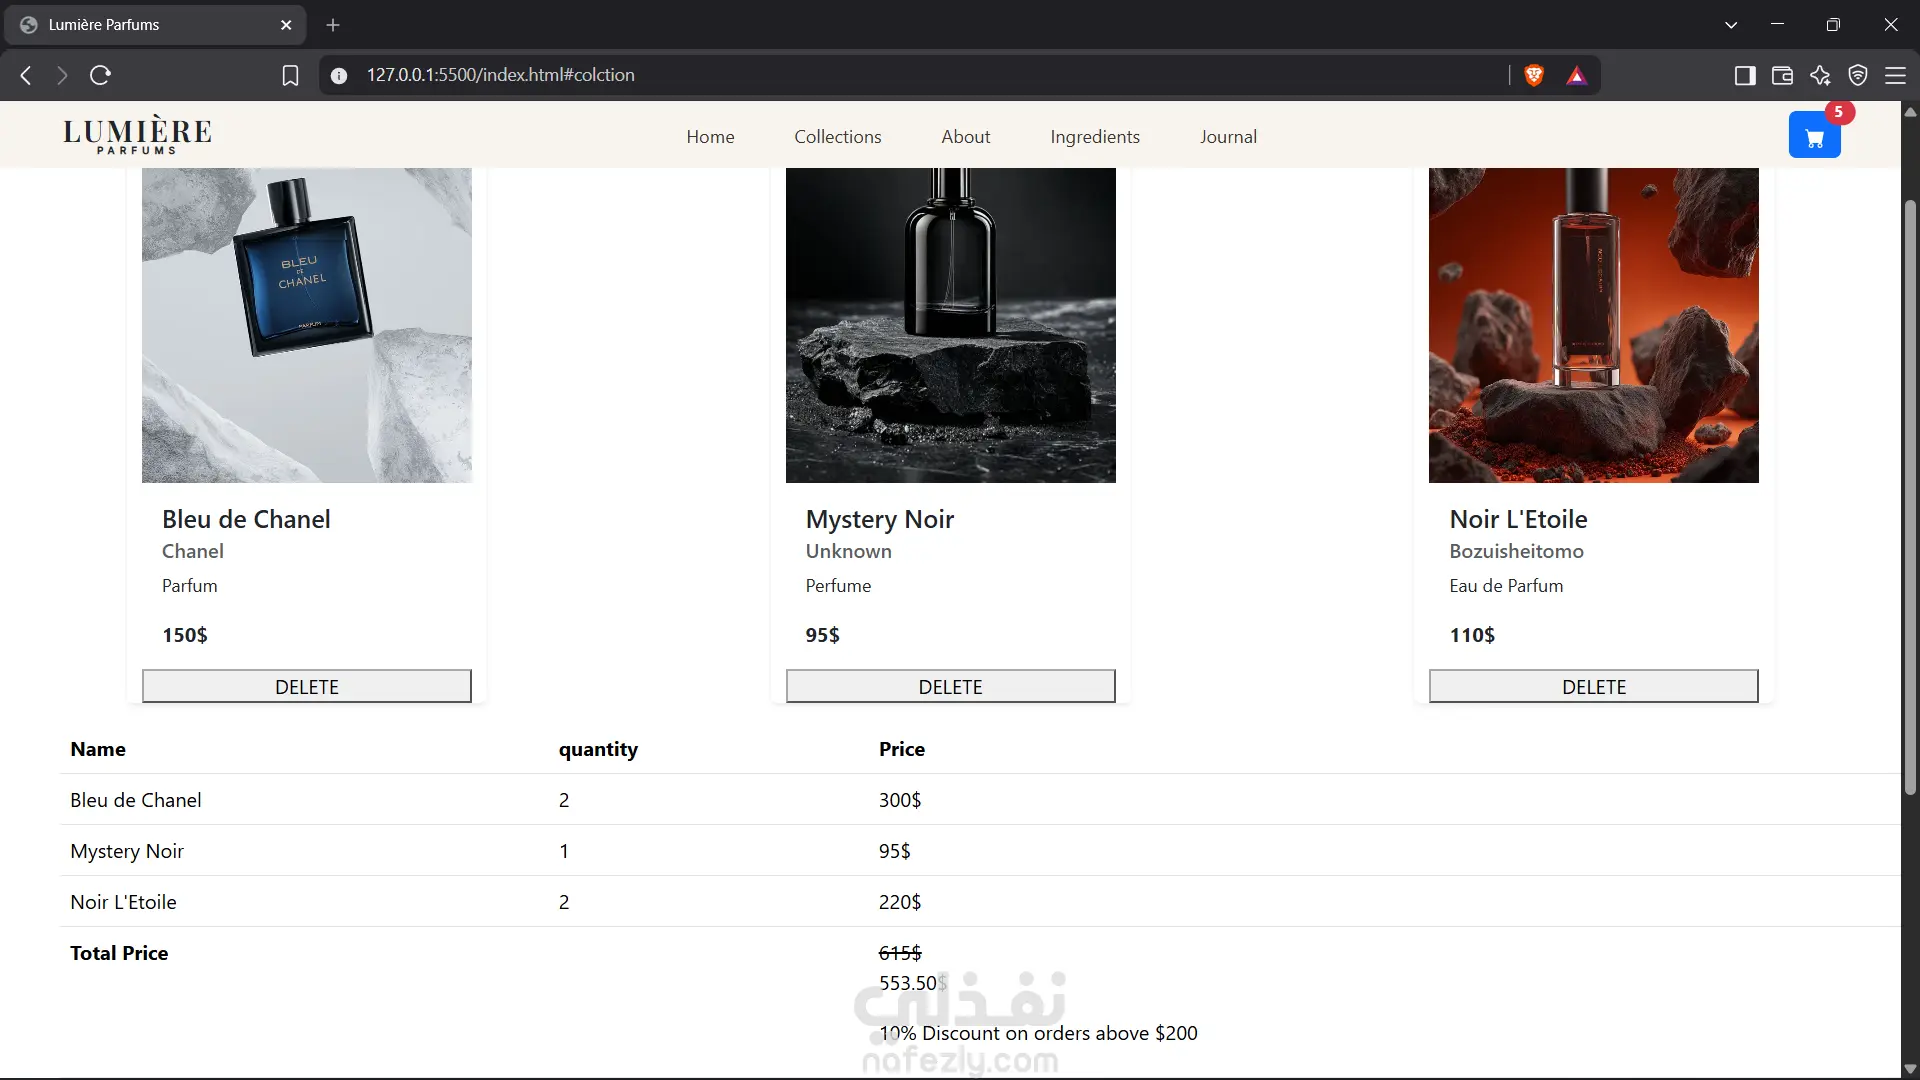The height and width of the screenshot is (1080, 1920).
Task: Click the scrollbar up arrow
Action: coord(1910,111)
